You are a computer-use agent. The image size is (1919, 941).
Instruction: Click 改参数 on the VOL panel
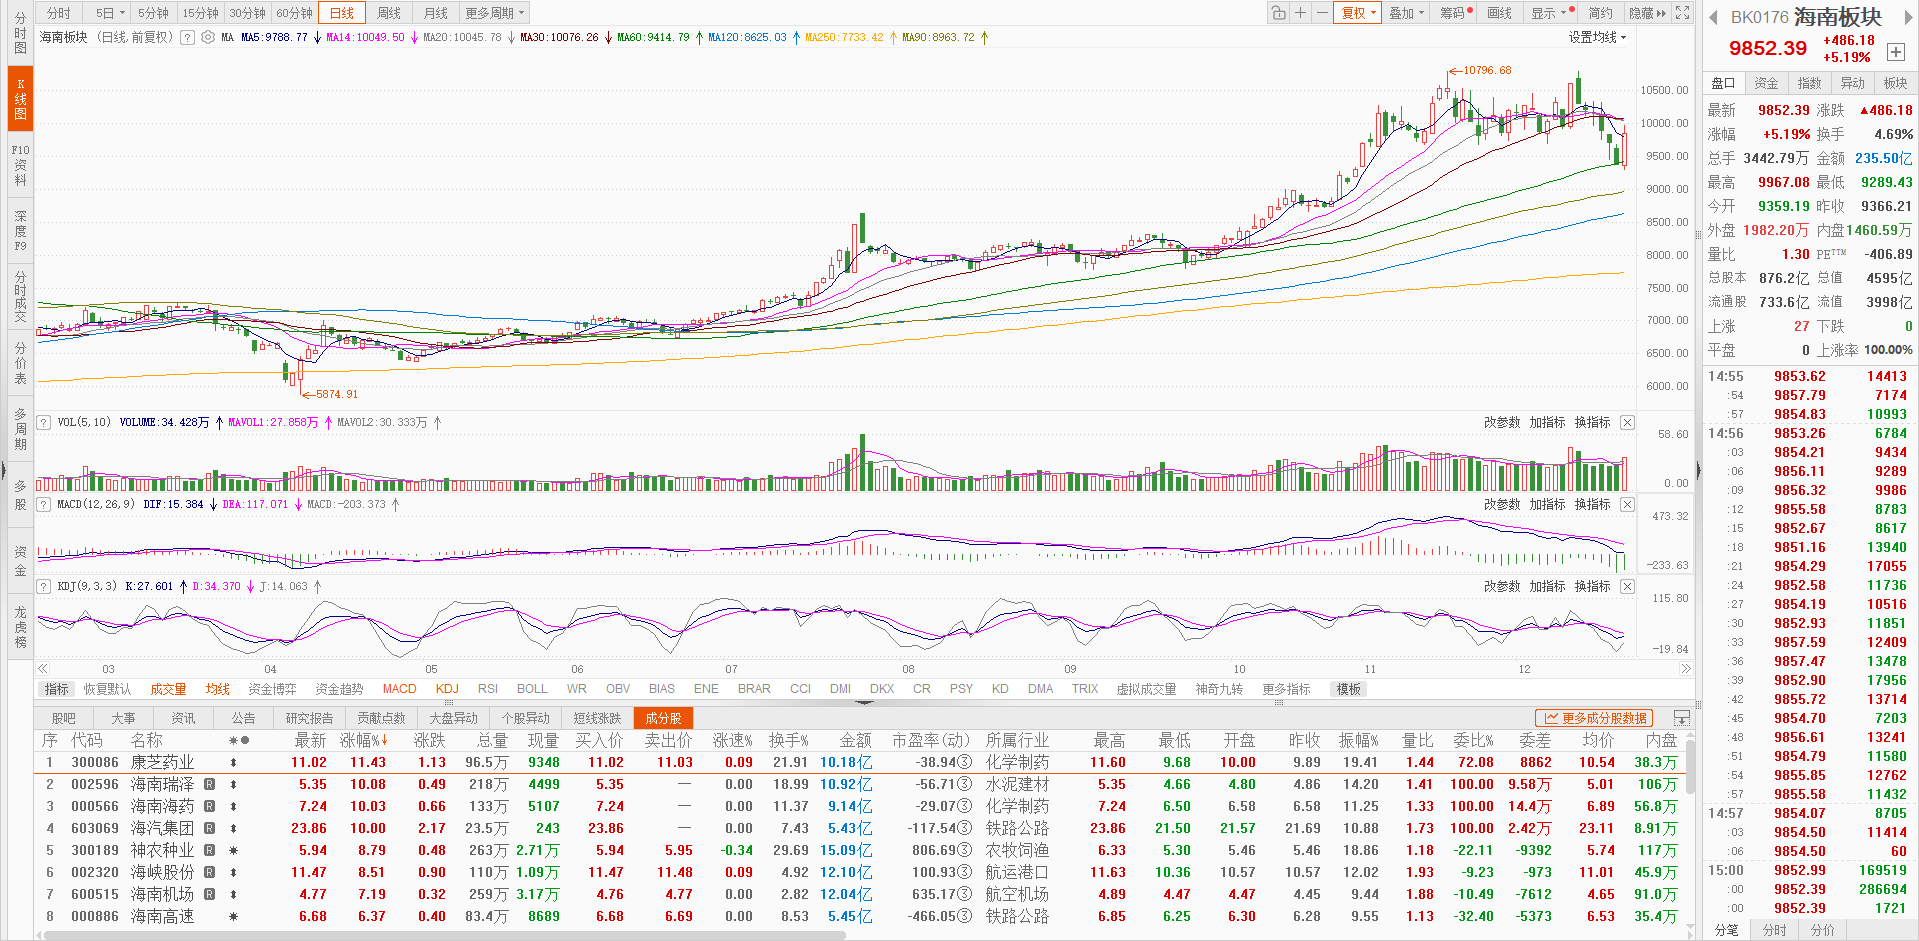[1501, 423]
